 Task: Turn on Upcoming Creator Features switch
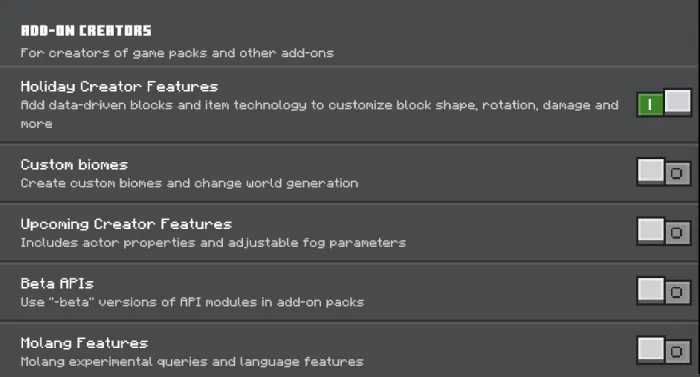[x=664, y=231]
